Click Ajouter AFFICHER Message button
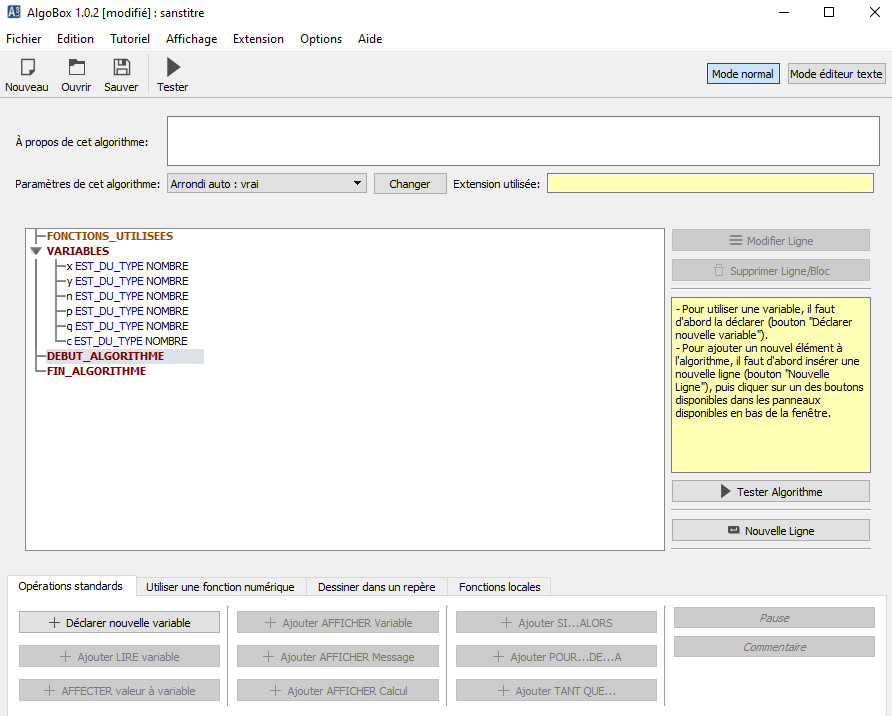Screen dimensions: 892x716 [x=338, y=656]
